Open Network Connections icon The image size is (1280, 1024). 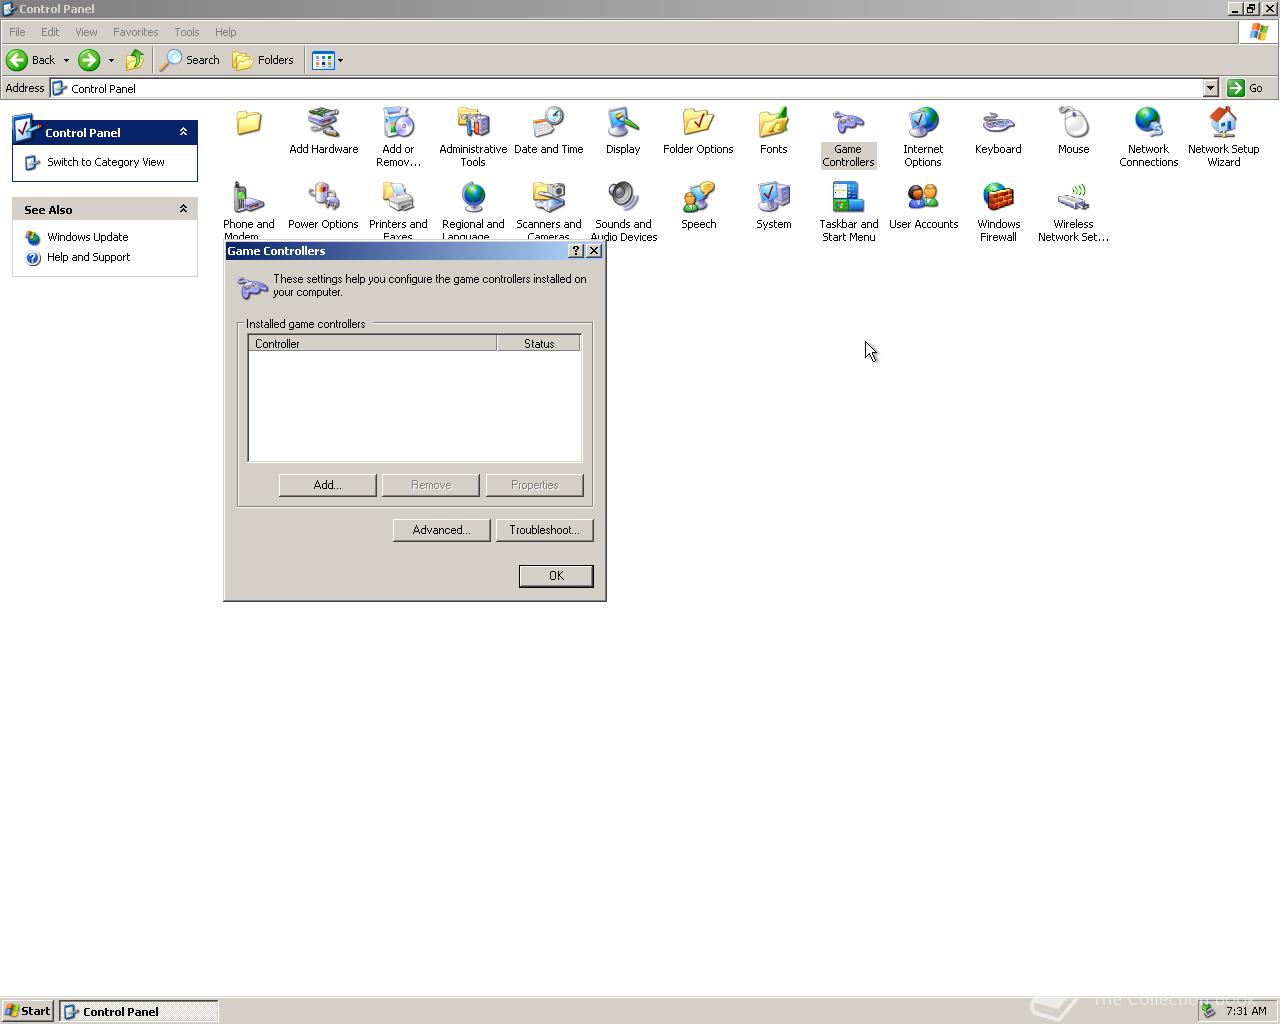(1148, 137)
